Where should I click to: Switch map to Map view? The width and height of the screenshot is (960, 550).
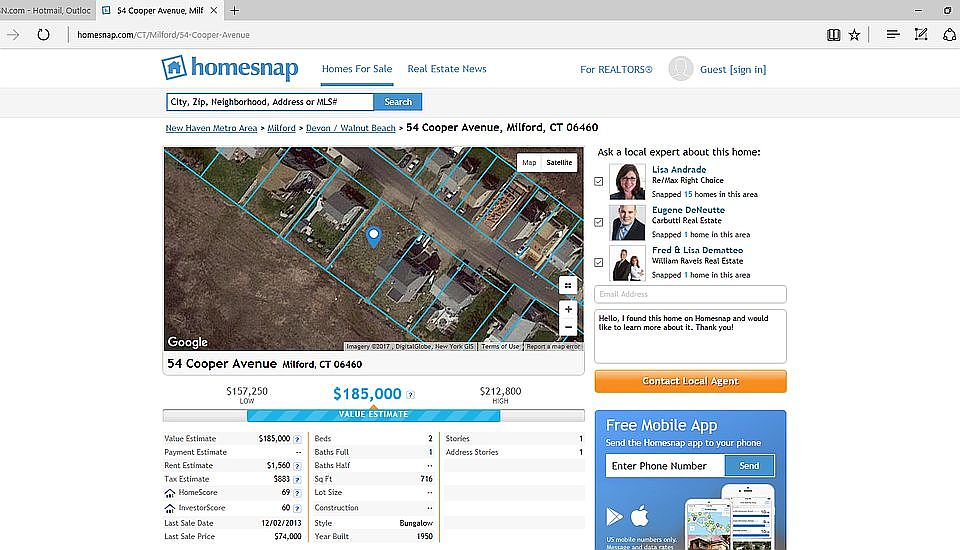click(x=529, y=162)
